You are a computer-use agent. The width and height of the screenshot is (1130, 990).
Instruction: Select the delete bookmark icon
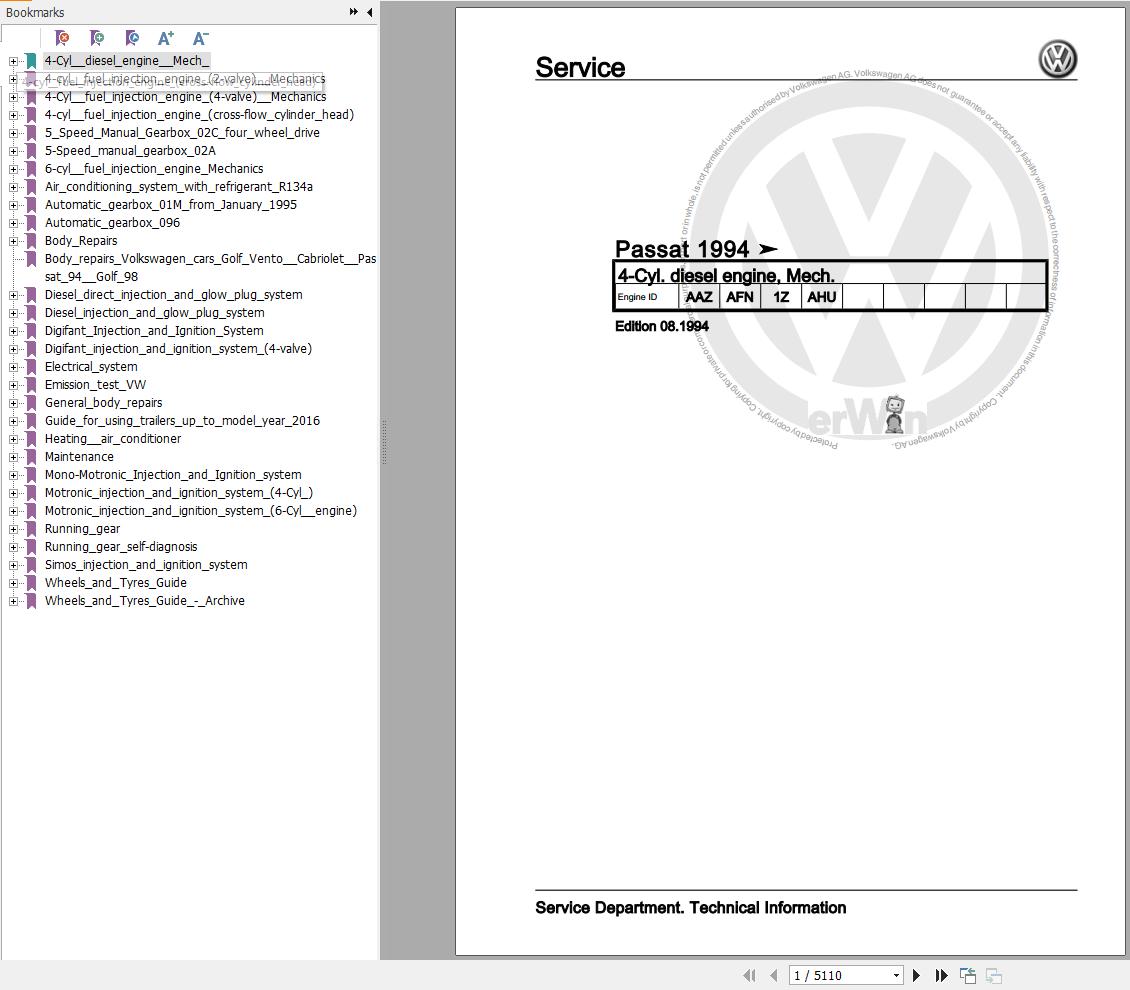62,38
